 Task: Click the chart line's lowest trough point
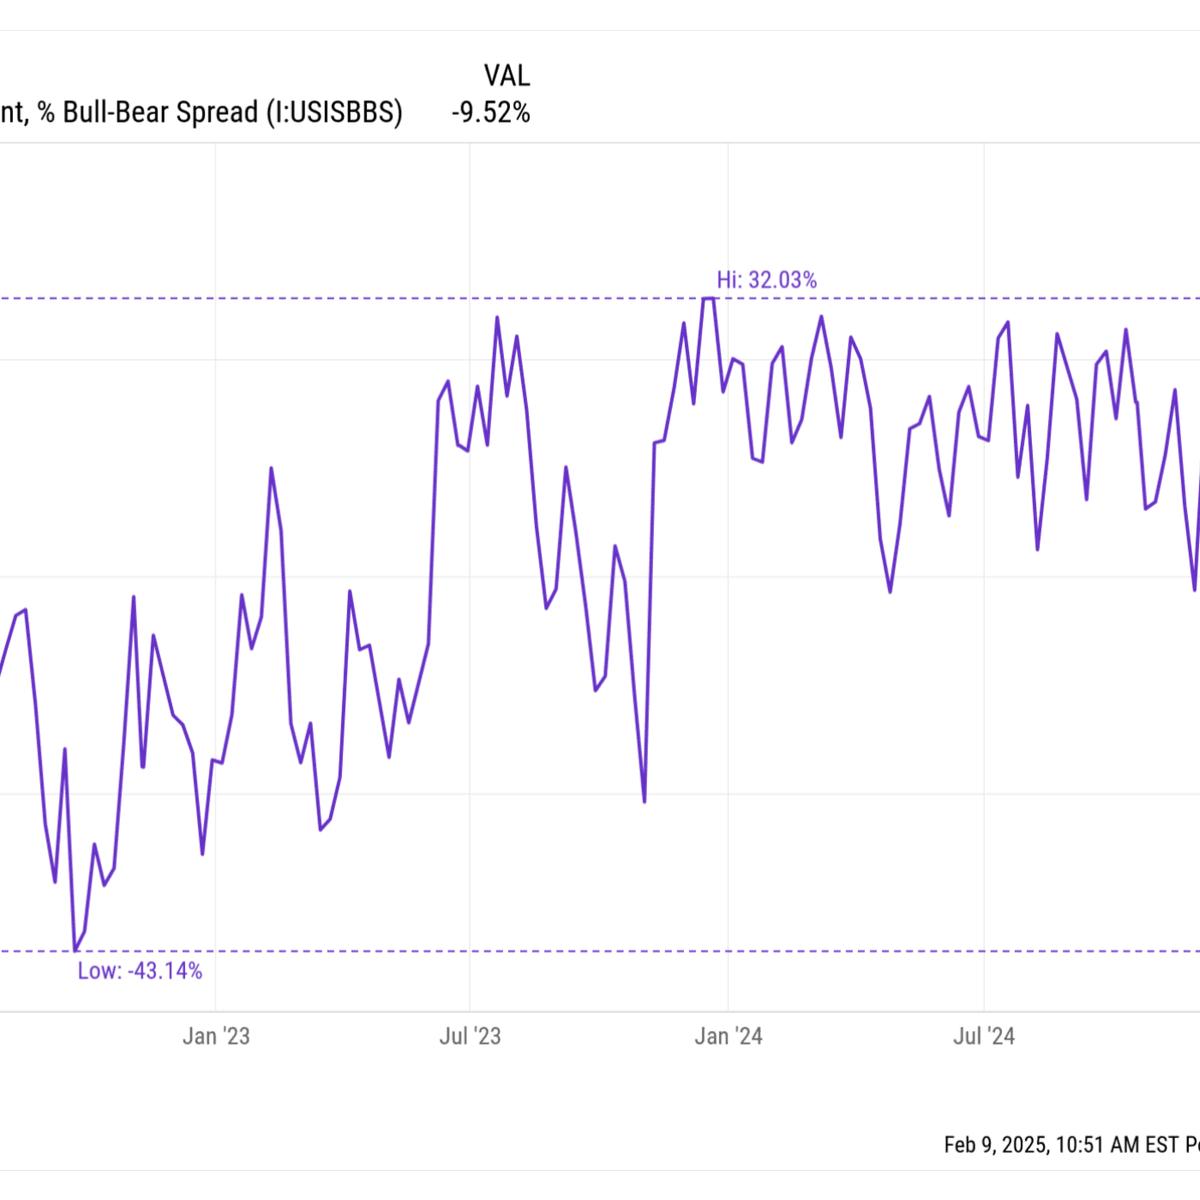click(75, 950)
